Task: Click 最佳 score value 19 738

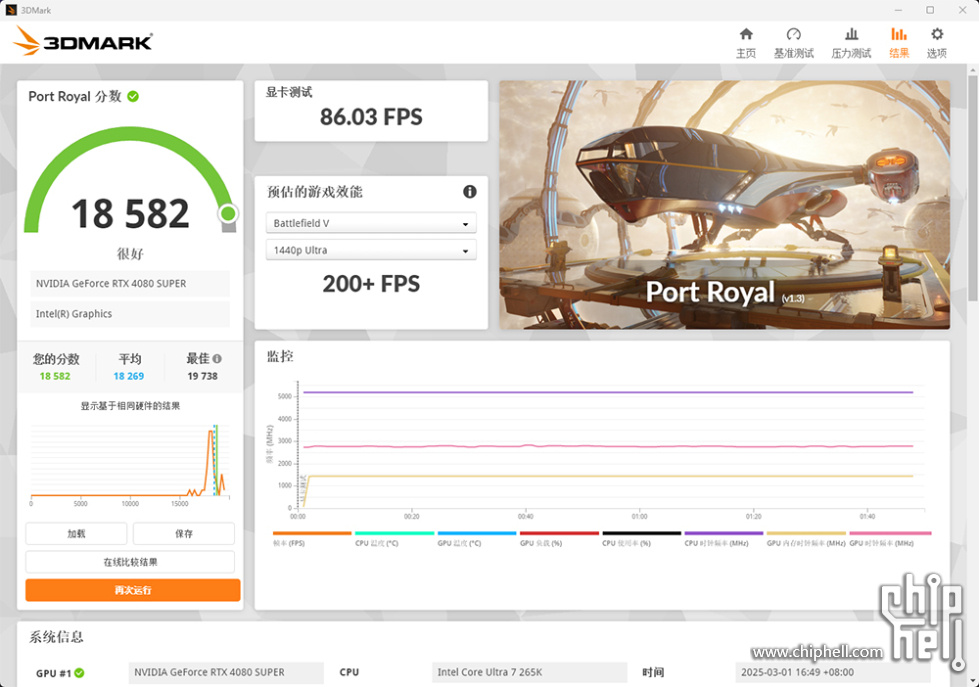Action: coord(202,376)
